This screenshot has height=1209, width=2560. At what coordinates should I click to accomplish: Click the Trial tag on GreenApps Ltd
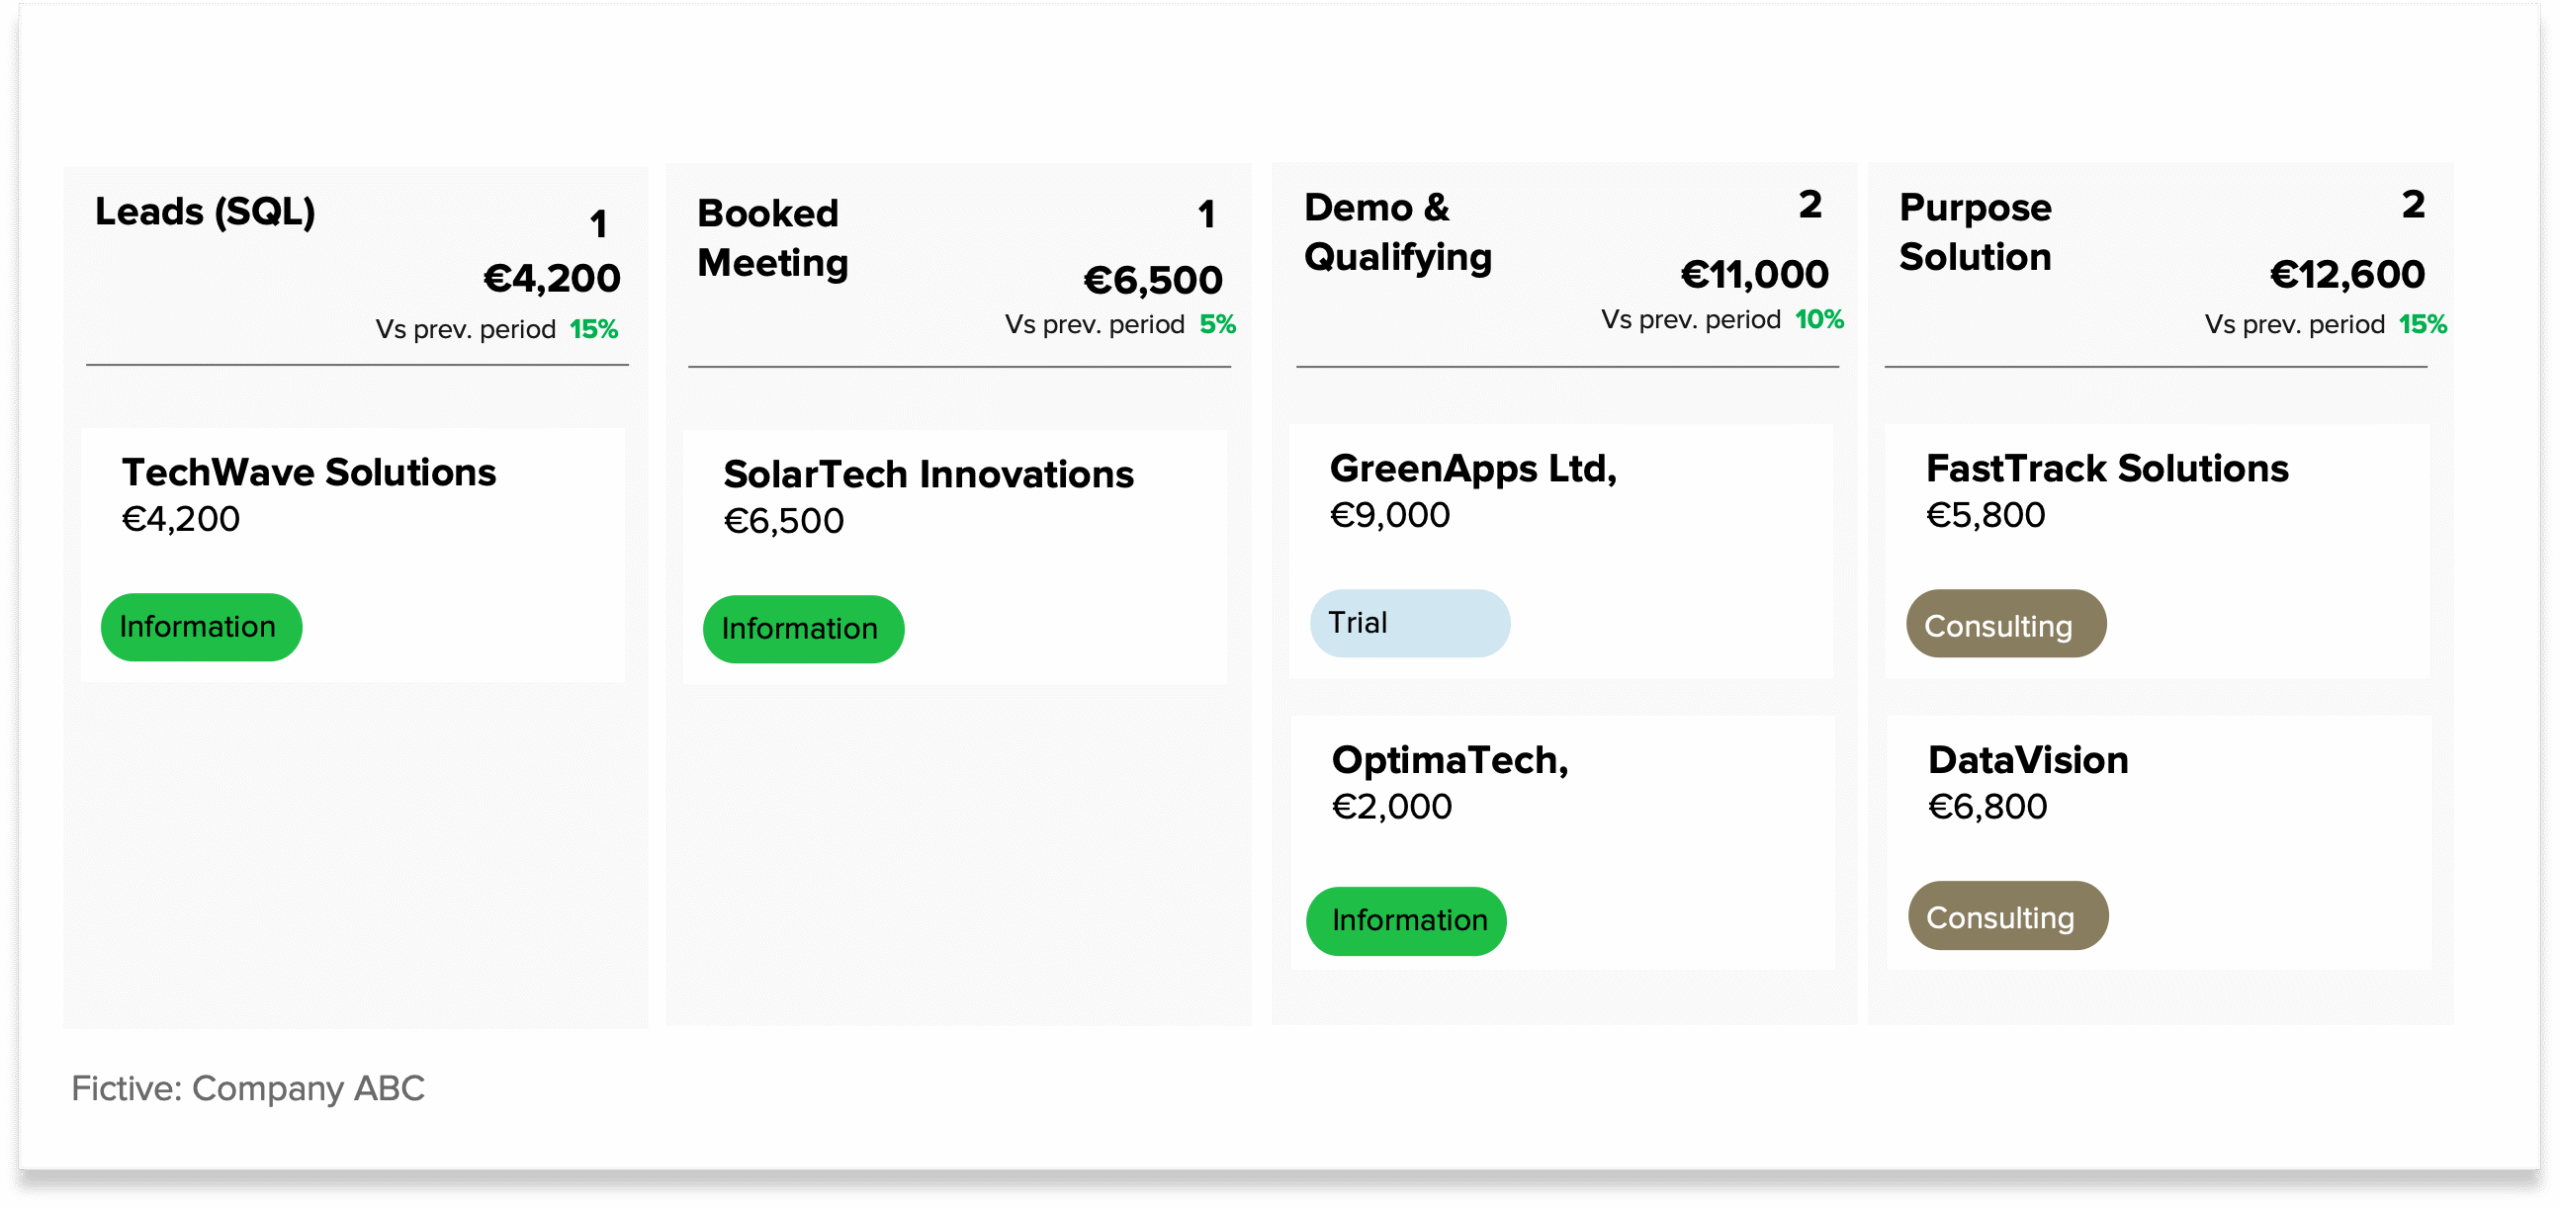click(x=1409, y=623)
